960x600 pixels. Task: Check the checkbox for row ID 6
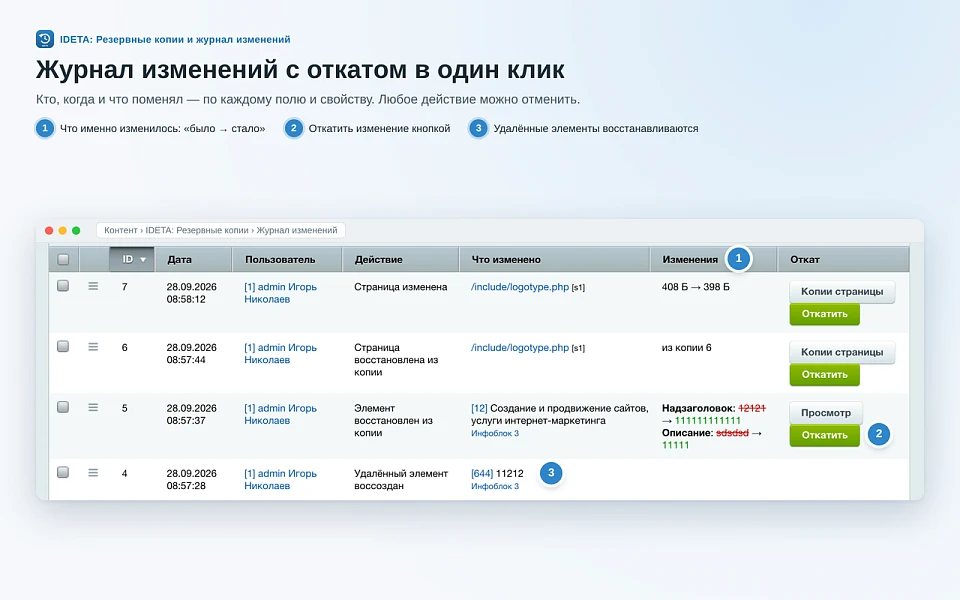pyautogui.click(x=63, y=347)
